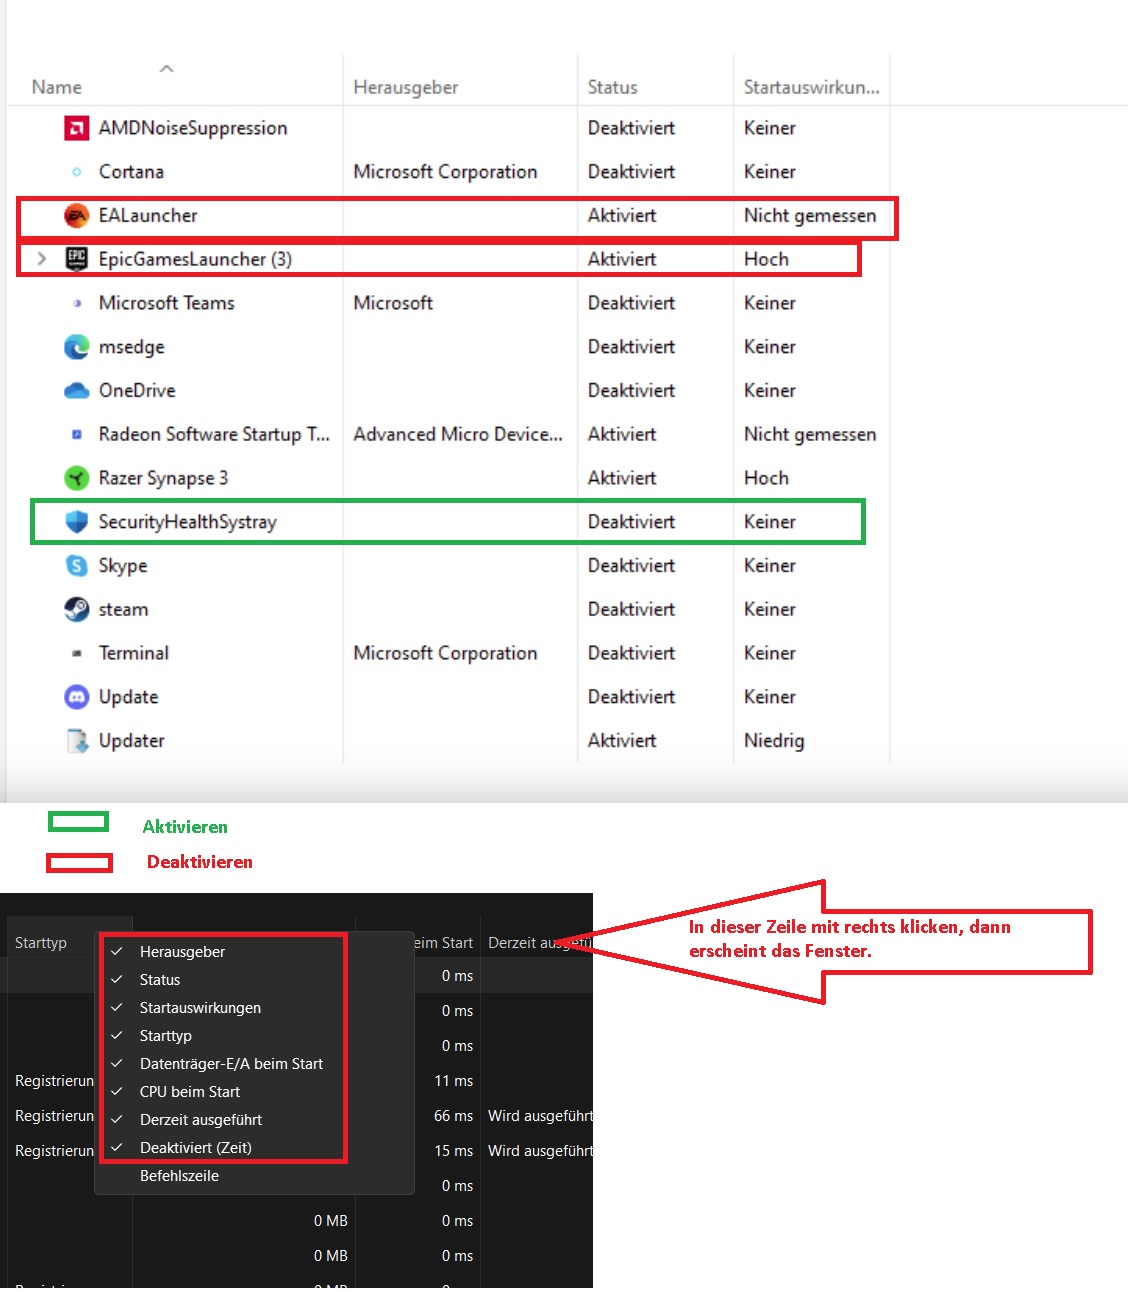Image resolution: width=1128 pixels, height=1292 pixels.
Task: Select the Razer Synapse 3 entry name
Action: (x=163, y=478)
